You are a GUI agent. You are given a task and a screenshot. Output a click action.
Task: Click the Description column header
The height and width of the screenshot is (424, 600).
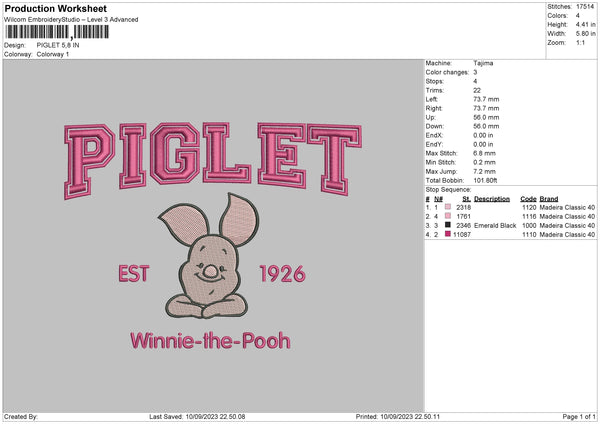coord(492,198)
